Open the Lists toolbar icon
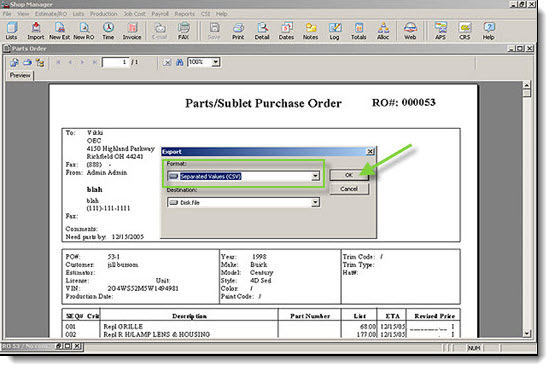 [12, 31]
